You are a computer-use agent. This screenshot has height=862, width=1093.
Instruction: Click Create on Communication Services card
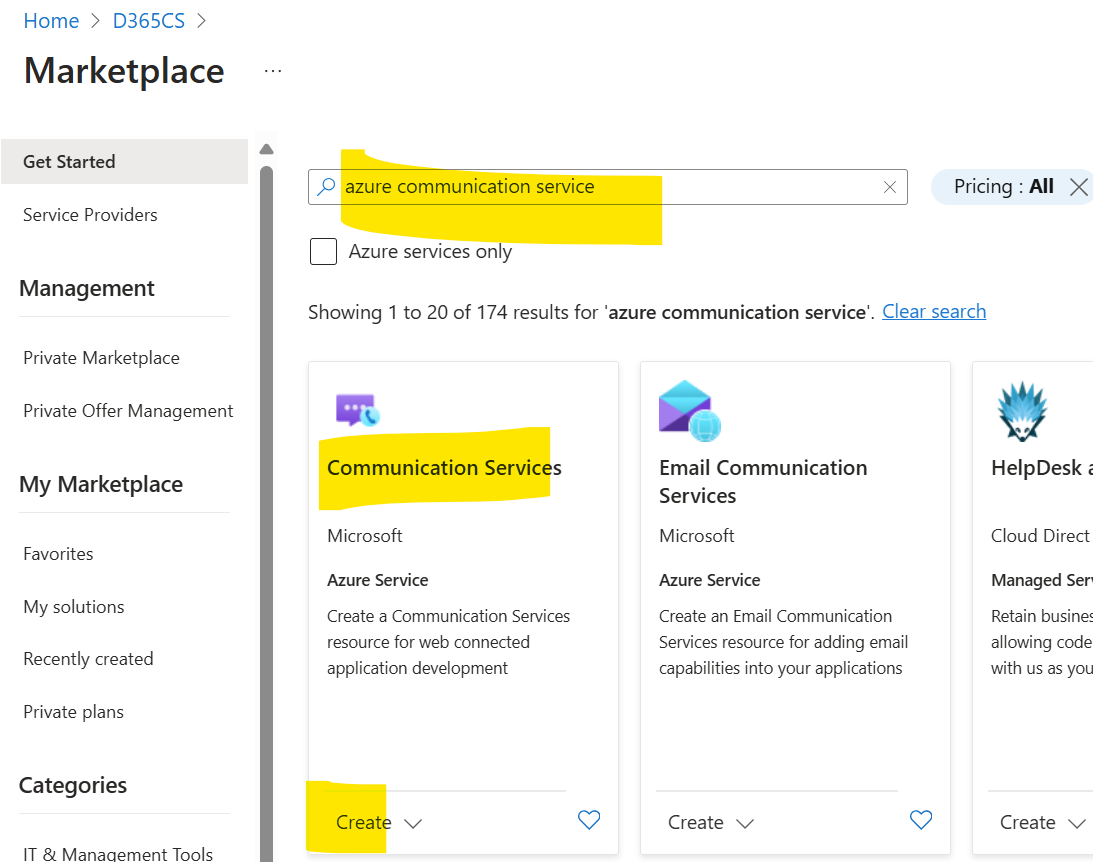(363, 823)
